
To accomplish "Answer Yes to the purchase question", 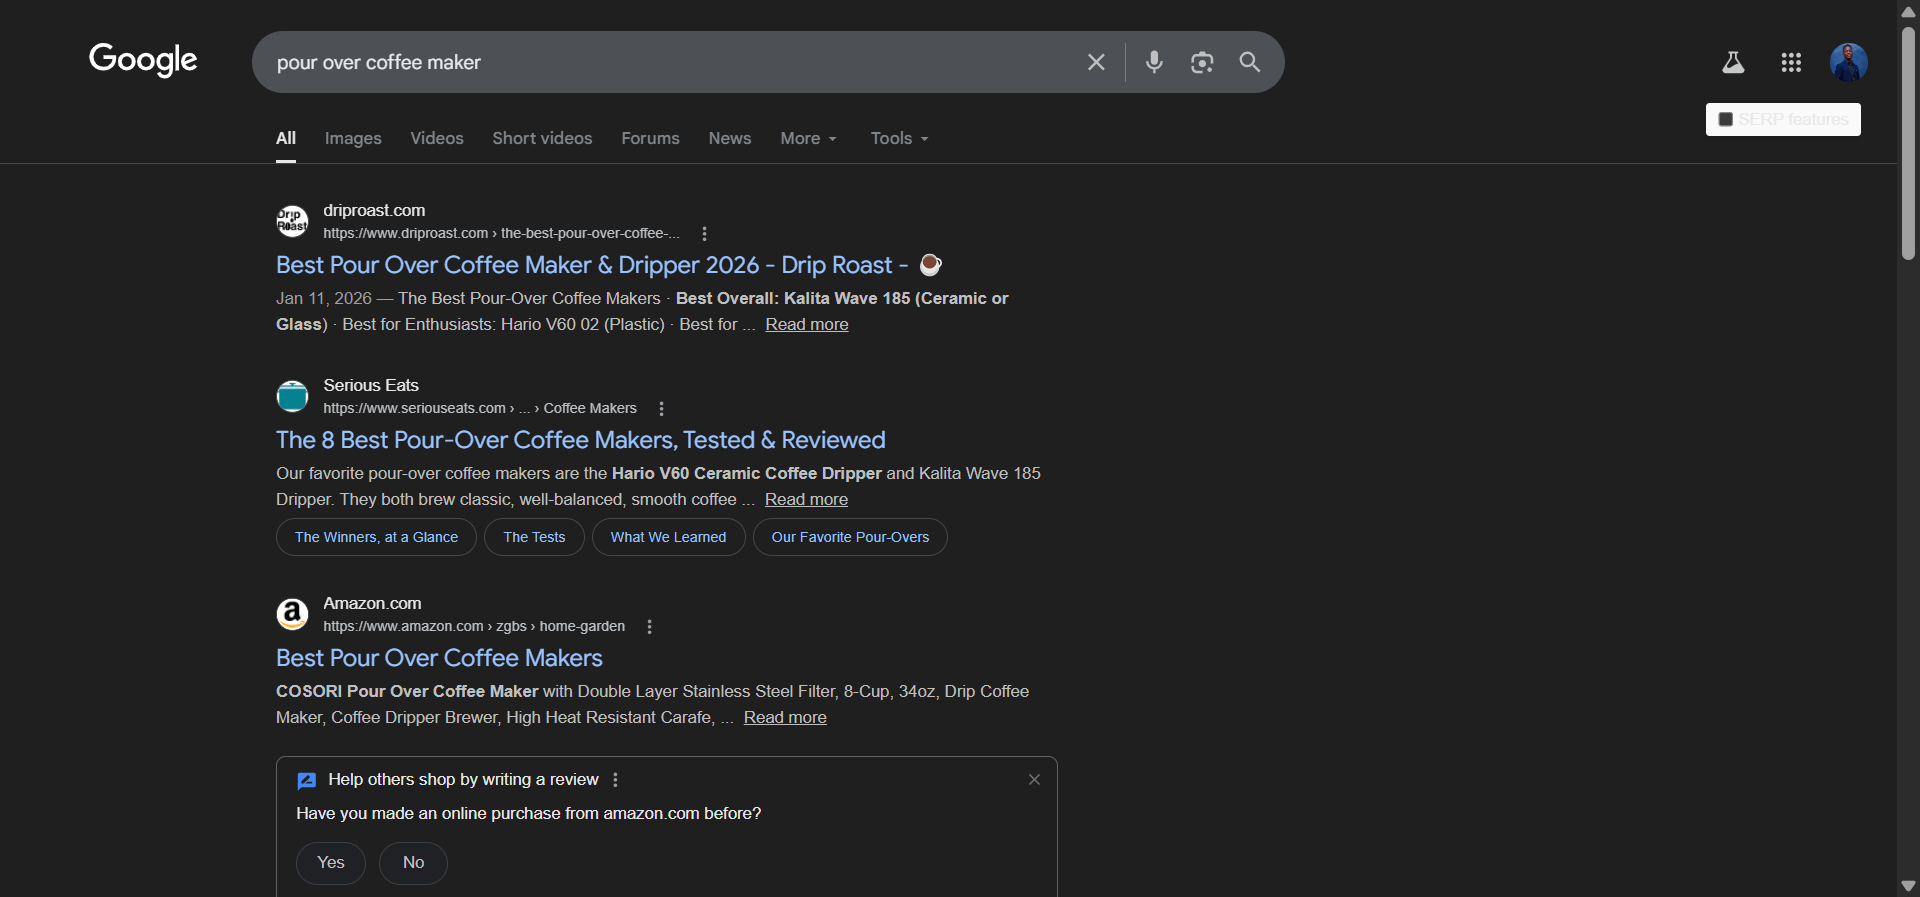I will click(331, 863).
